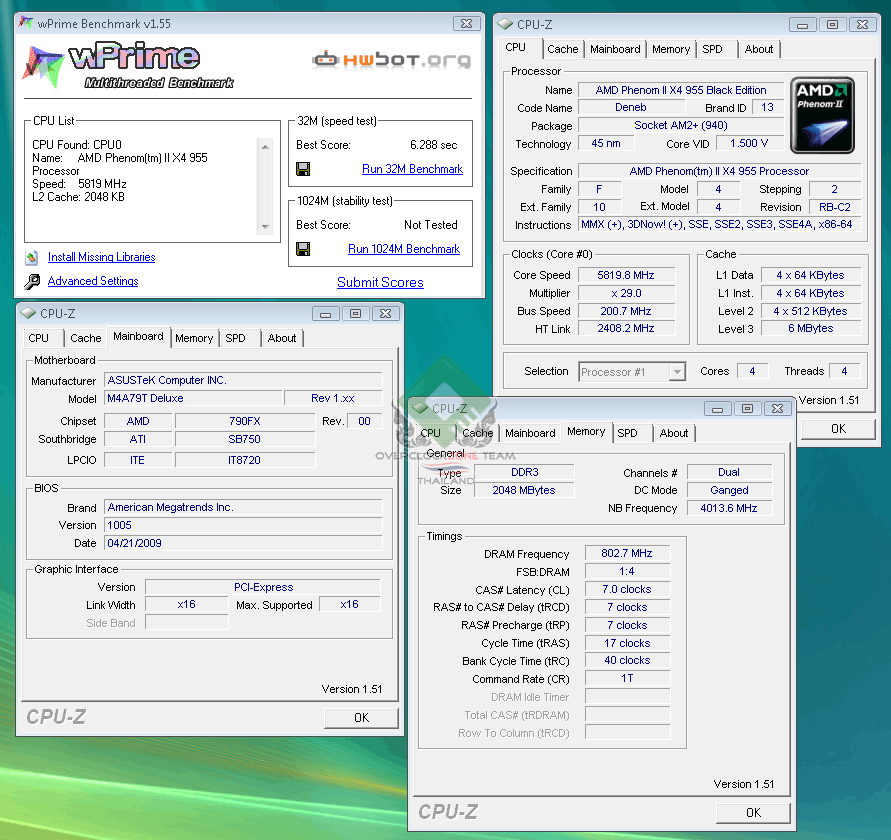Click CPU-Z title icon in processor window
The width and height of the screenshot is (891, 840).
click(505, 24)
